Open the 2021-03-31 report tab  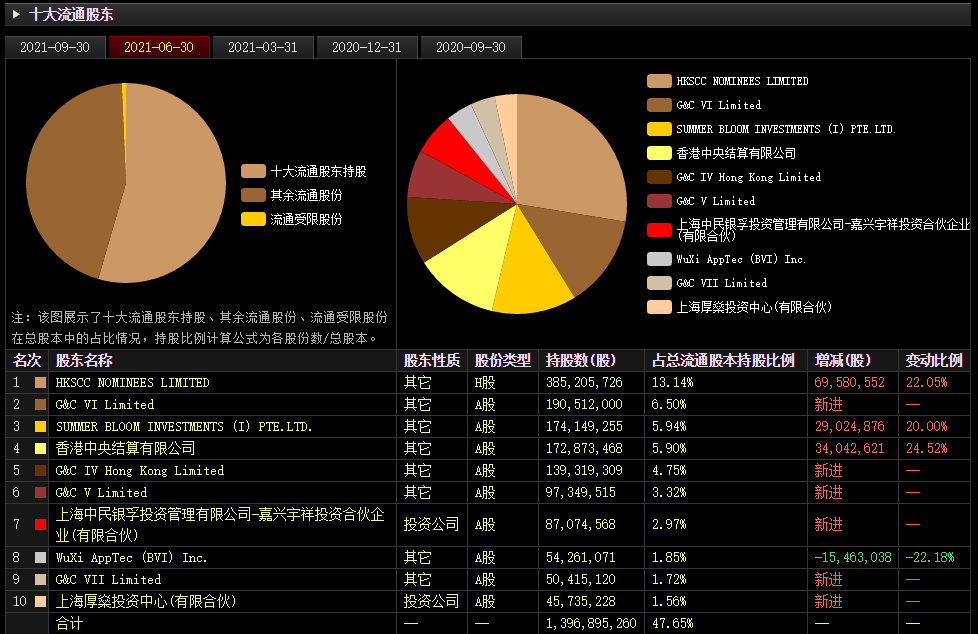263,47
